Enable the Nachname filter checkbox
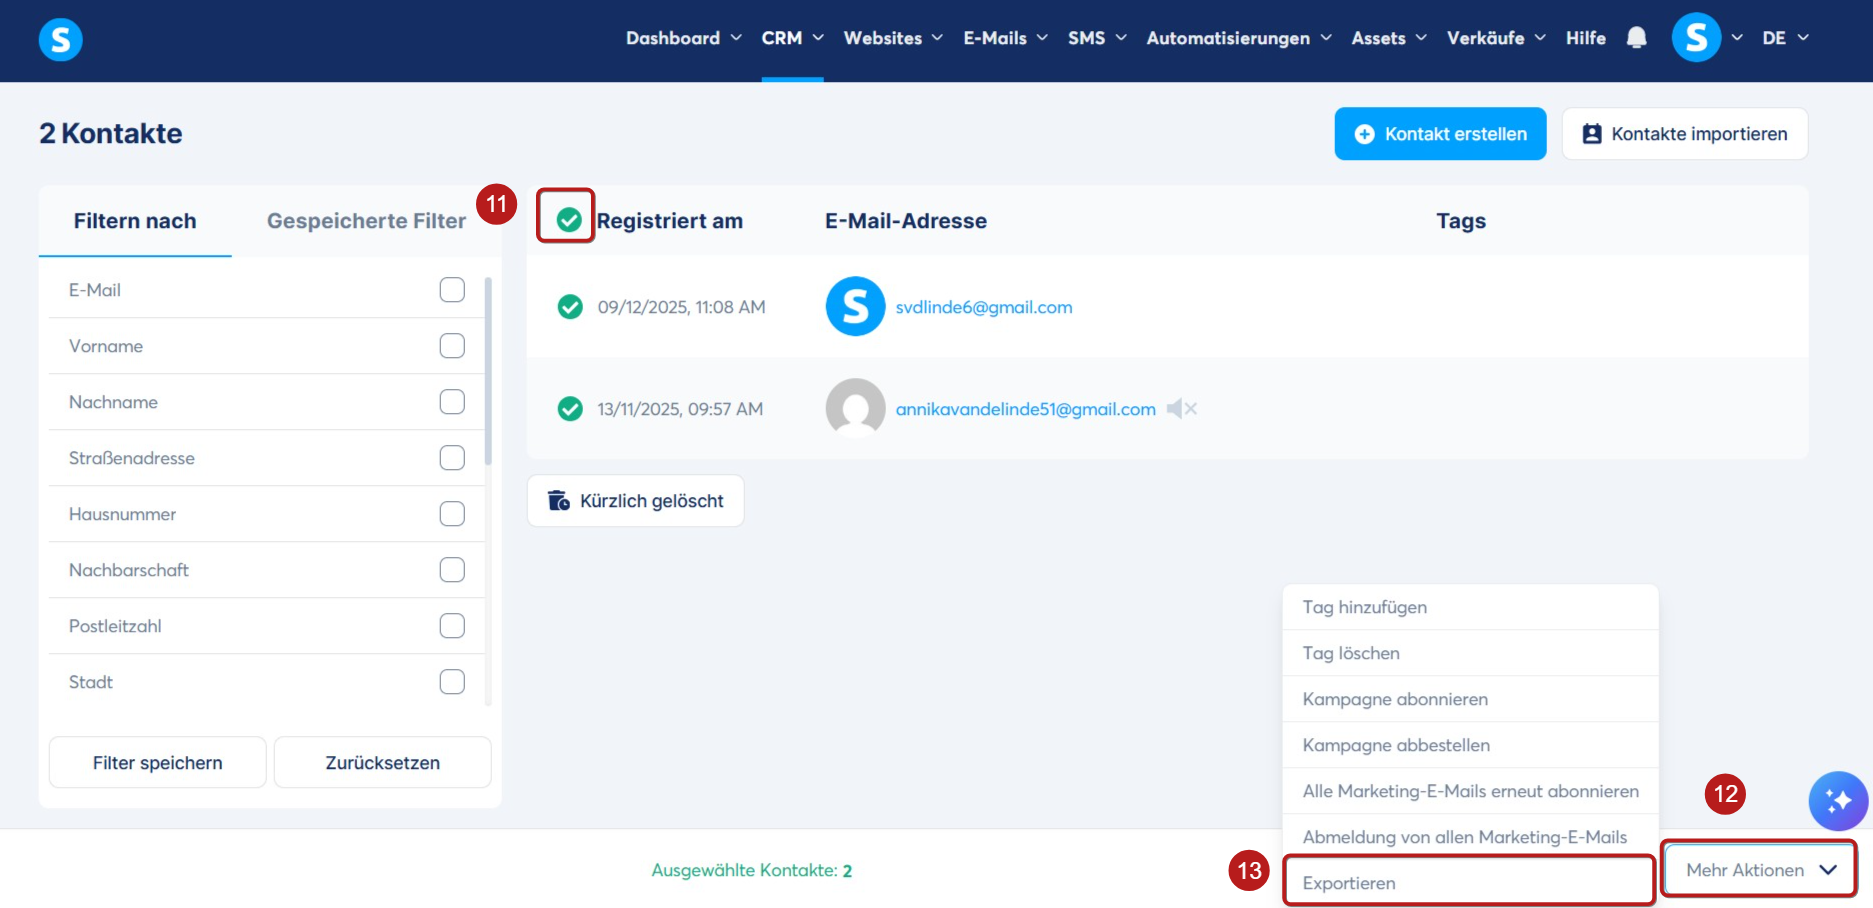The height and width of the screenshot is (908, 1873). point(452,402)
